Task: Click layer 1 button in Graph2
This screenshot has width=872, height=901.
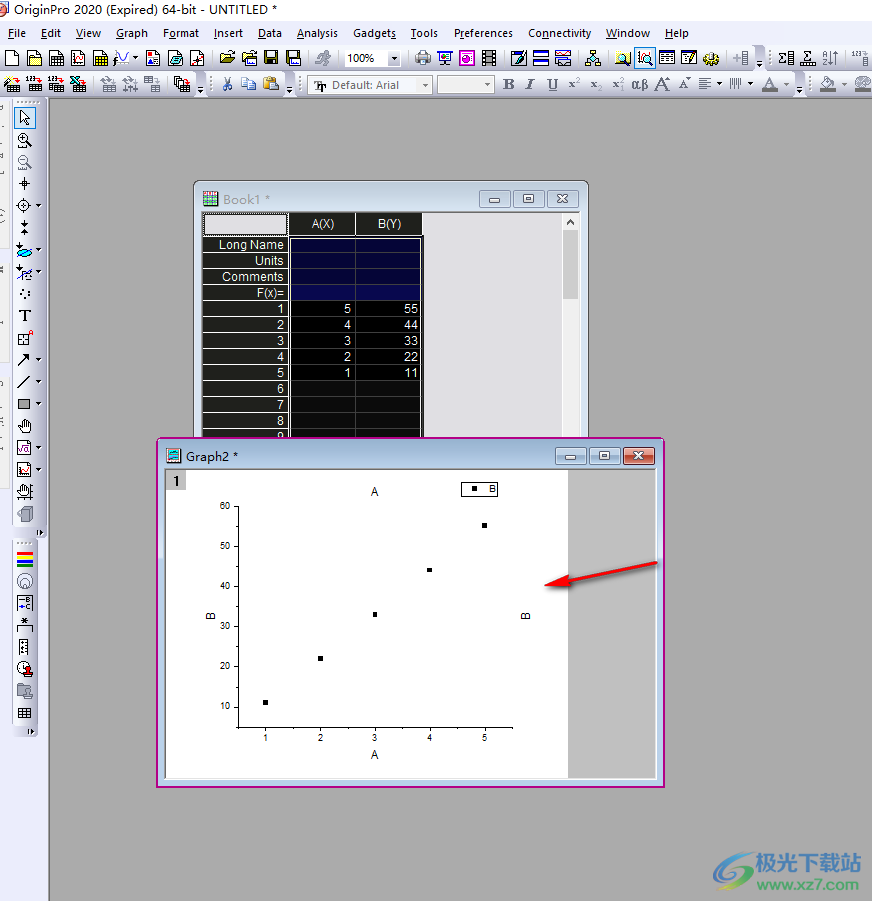Action: tap(176, 480)
